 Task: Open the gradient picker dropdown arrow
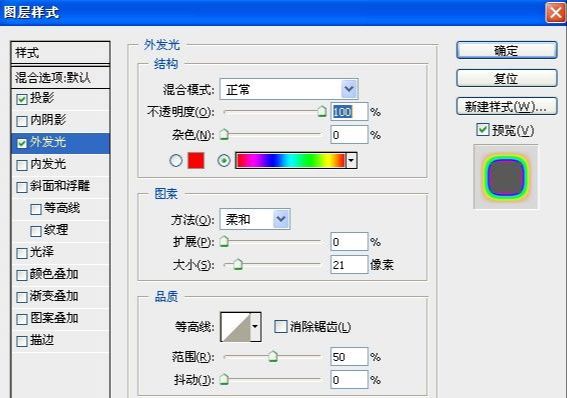[351, 160]
